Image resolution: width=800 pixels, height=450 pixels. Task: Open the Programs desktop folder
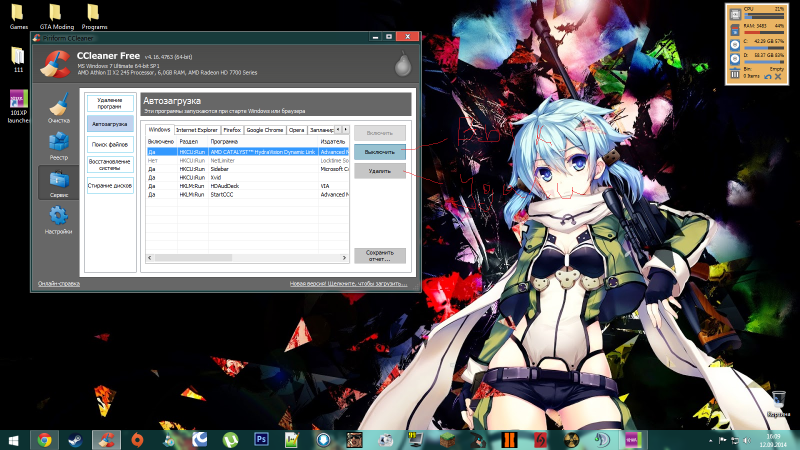tap(94, 16)
